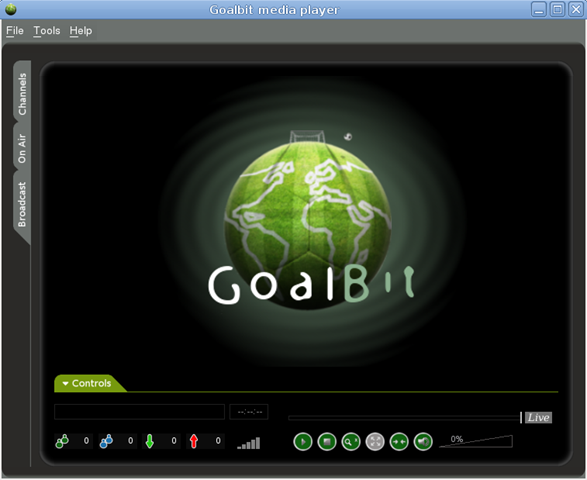Image resolution: width=587 pixels, height=480 pixels.
Task: Maximize the Goalbit media player window
Action: click(557, 9)
